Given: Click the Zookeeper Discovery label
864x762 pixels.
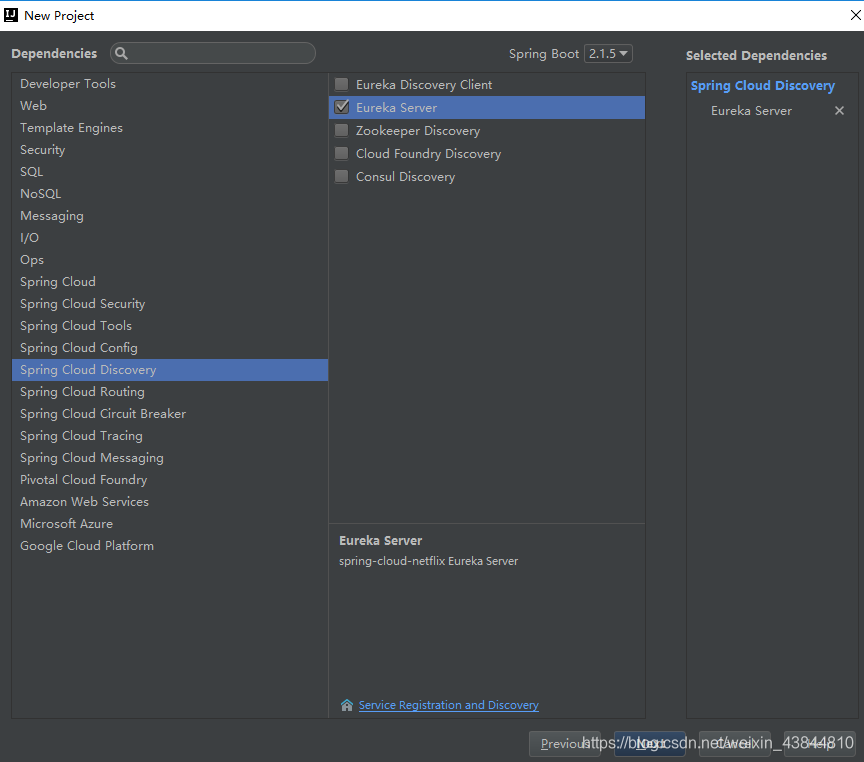Looking at the screenshot, I should (418, 131).
